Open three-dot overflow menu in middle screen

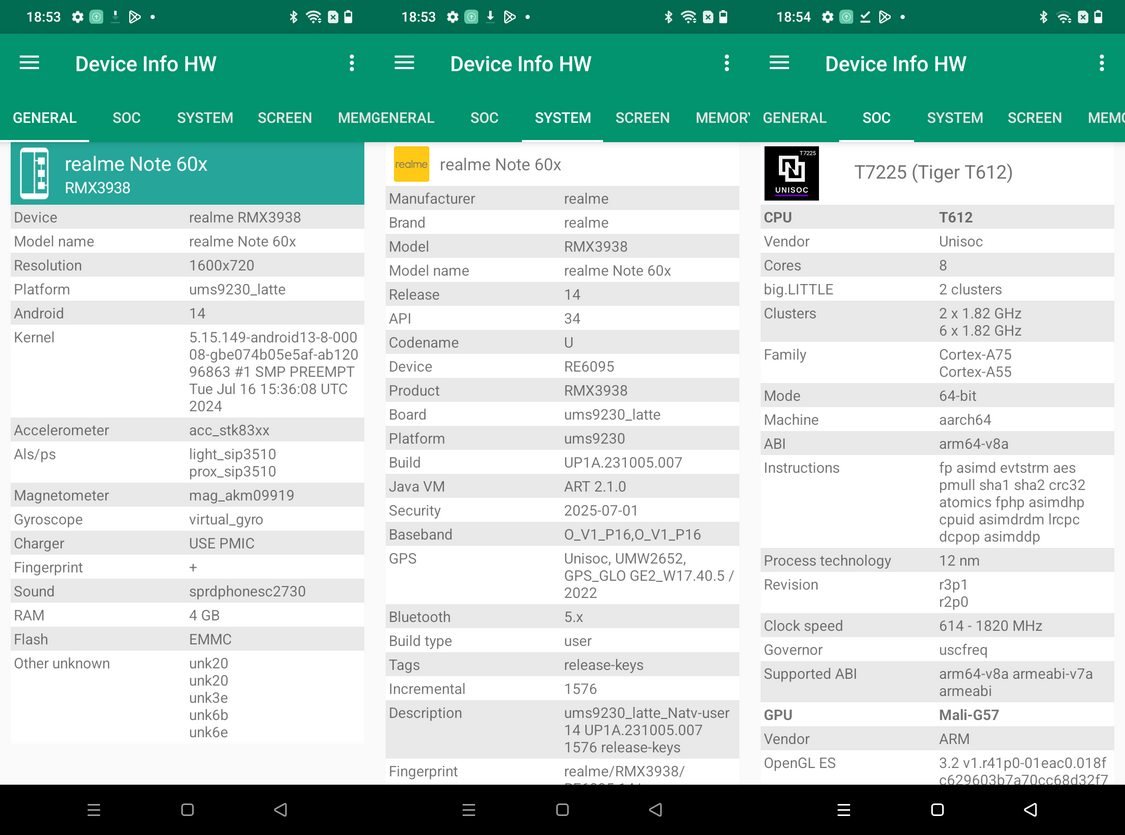727,63
